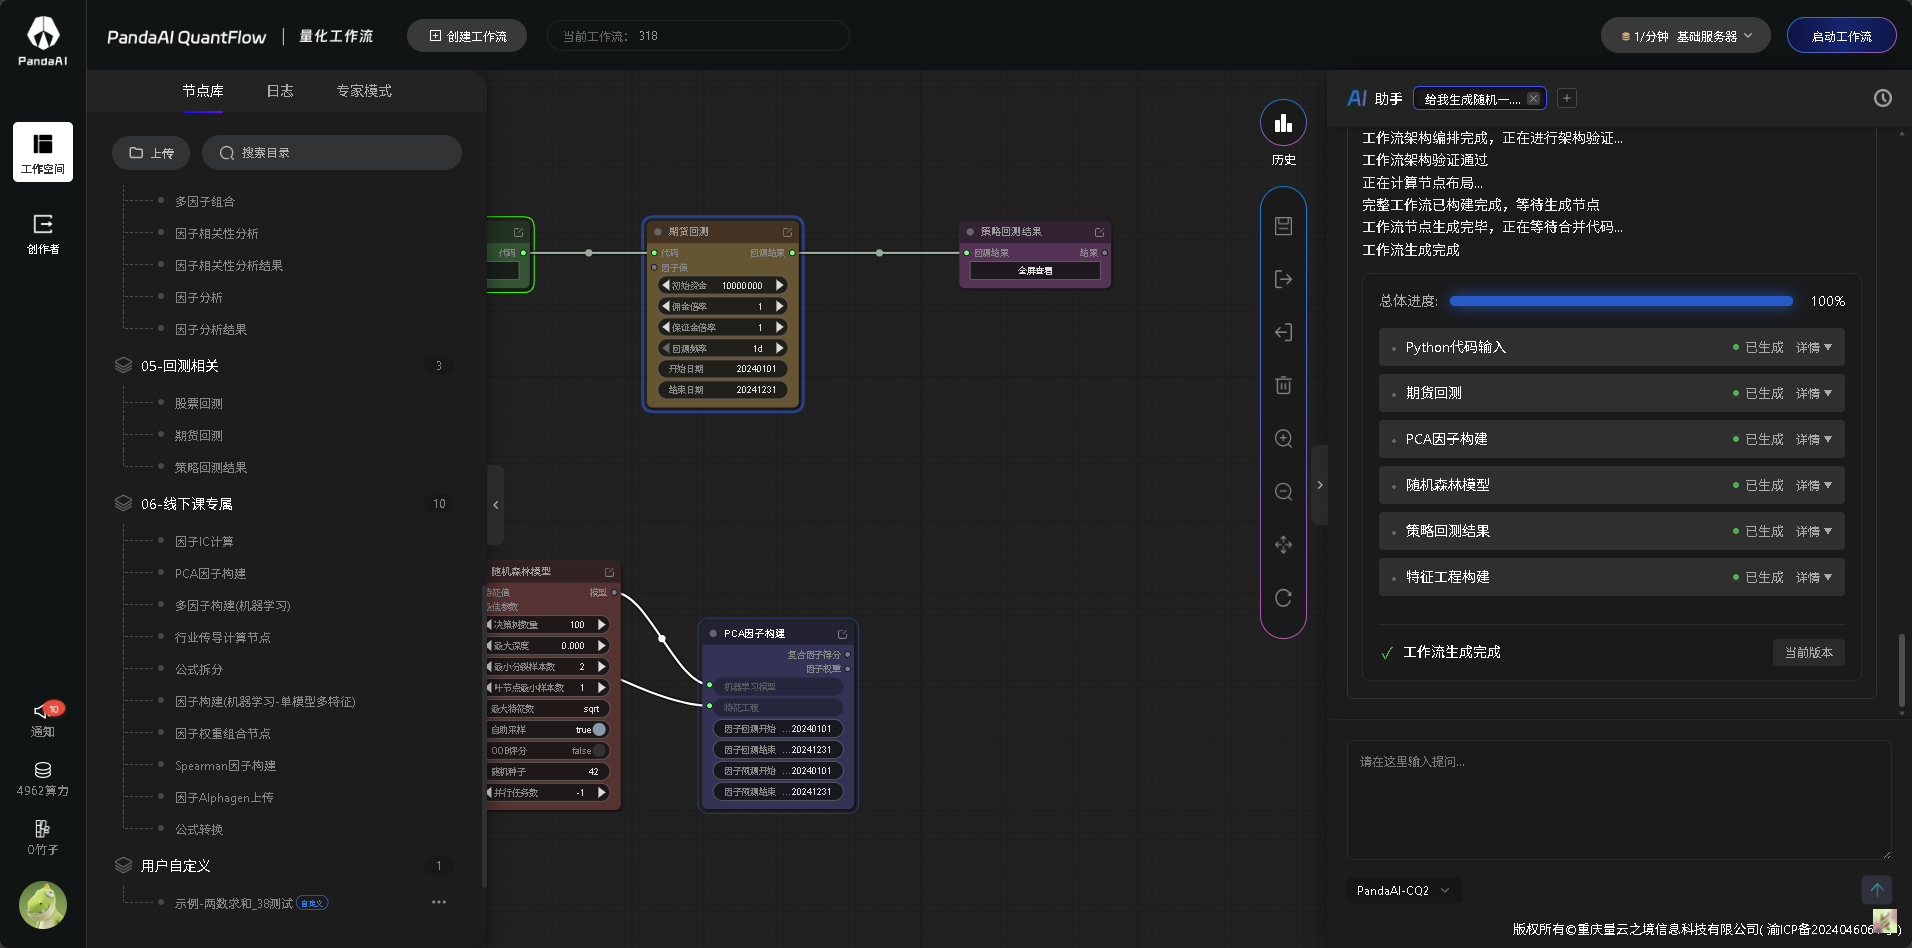This screenshot has width=1912, height=948.
Task: Click the 上传 upload button
Action: tap(151, 153)
